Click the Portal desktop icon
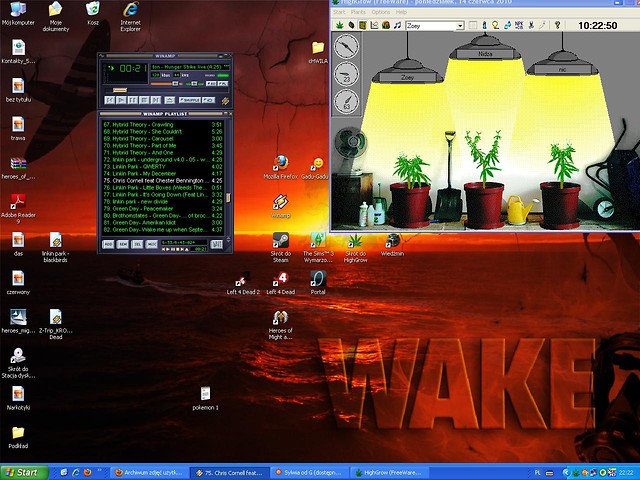This screenshot has width=640, height=480. pos(318,283)
